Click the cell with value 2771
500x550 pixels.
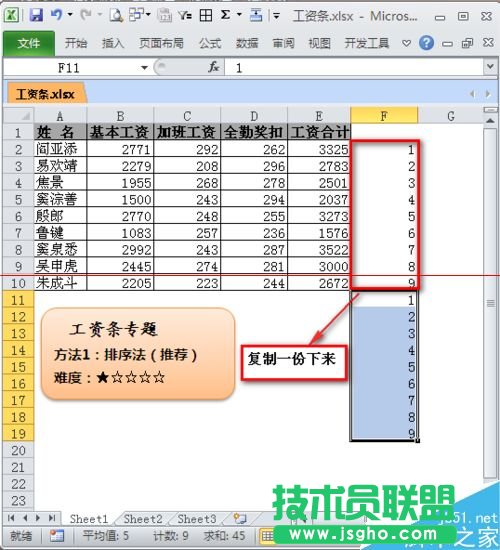point(120,149)
